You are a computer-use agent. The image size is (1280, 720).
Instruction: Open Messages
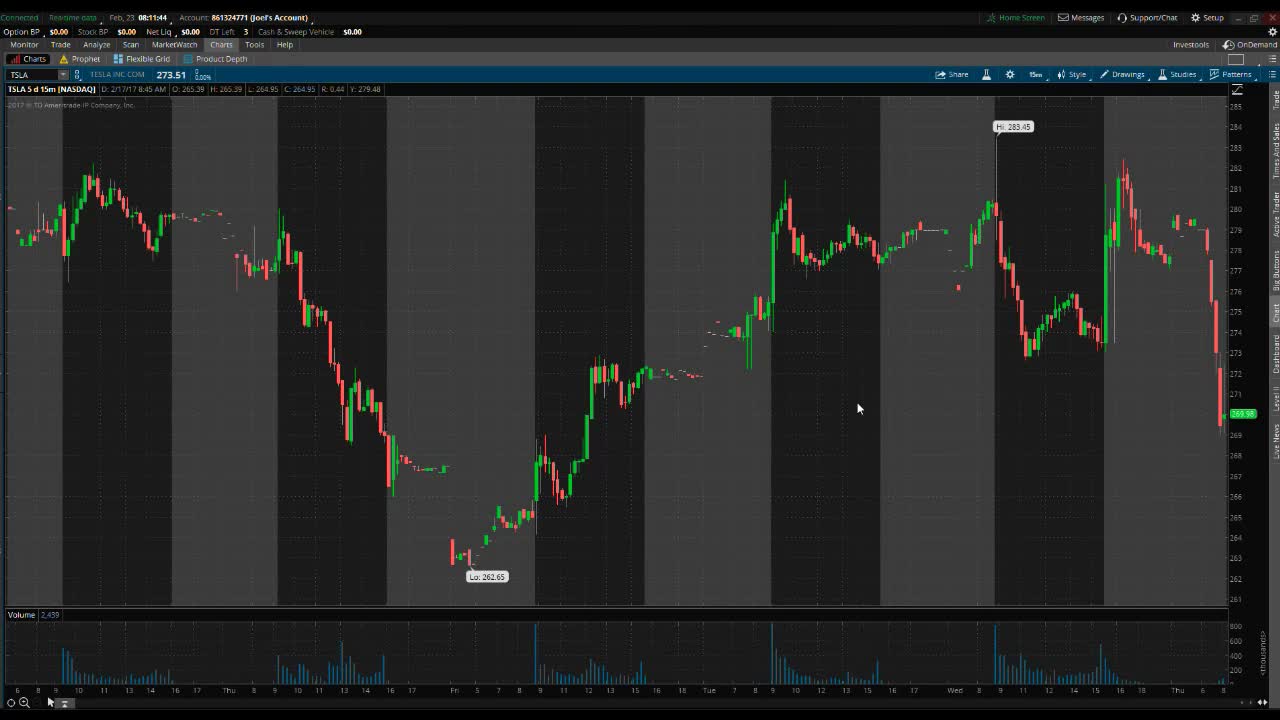click(x=1081, y=17)
